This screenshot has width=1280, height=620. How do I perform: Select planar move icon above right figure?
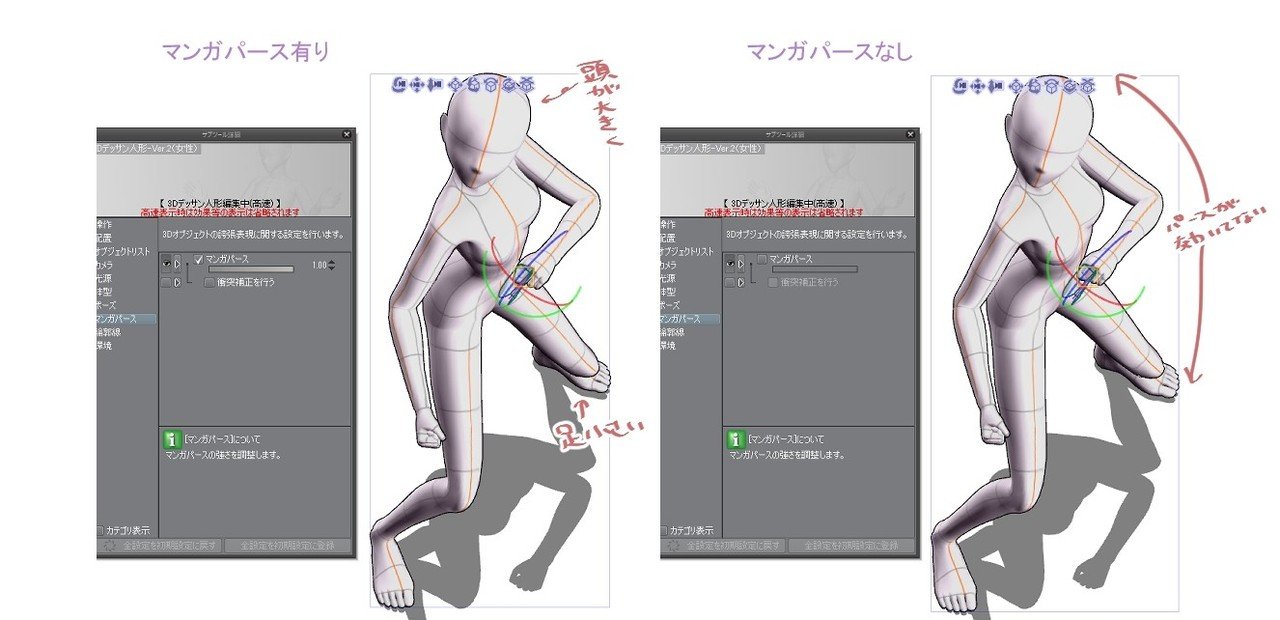coord(1016,86)
